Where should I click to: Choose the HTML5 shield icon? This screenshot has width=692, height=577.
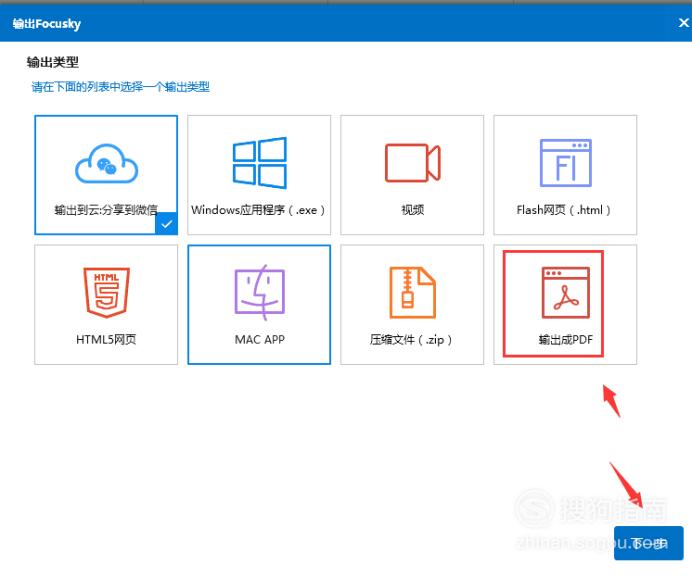tap(106, 292)
